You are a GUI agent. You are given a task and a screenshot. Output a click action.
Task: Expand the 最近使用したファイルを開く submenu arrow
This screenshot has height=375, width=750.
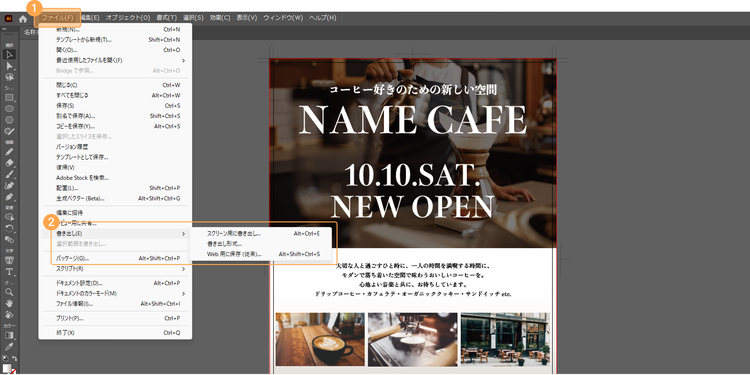pyautogui.click(x=184, y=60)
